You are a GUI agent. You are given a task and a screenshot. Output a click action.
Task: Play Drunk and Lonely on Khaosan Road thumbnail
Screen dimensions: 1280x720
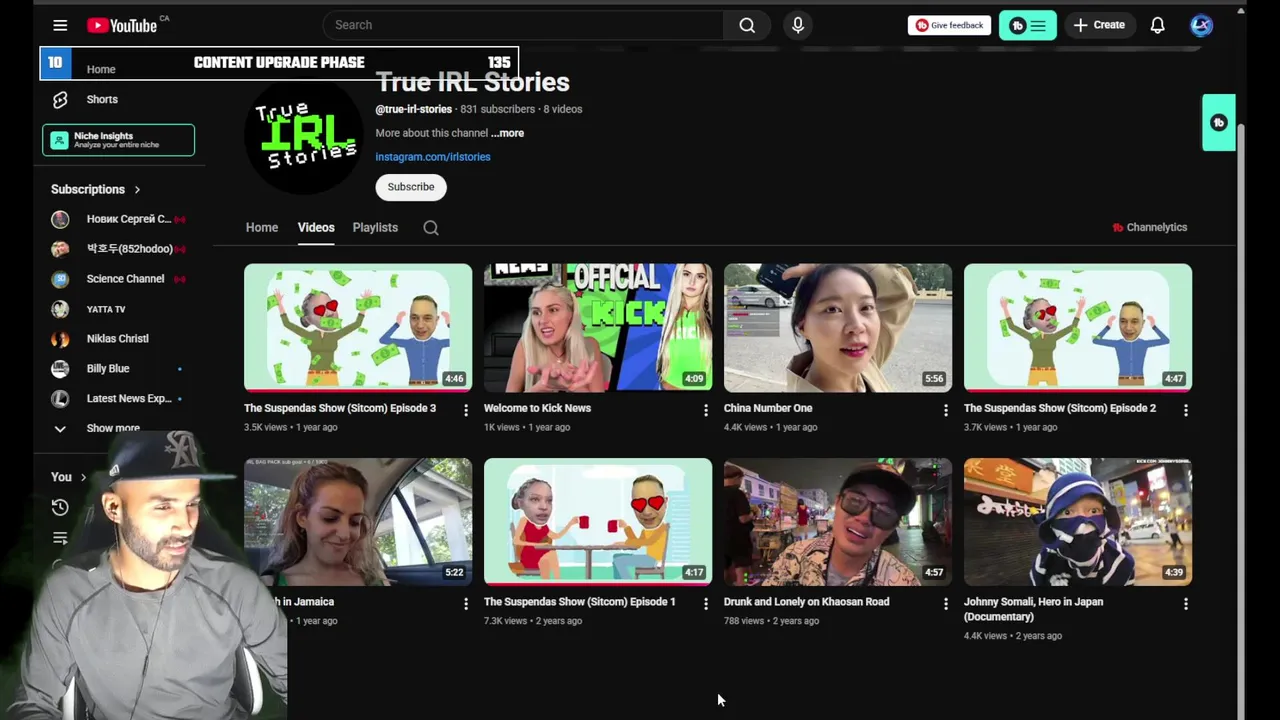(838, 521)
